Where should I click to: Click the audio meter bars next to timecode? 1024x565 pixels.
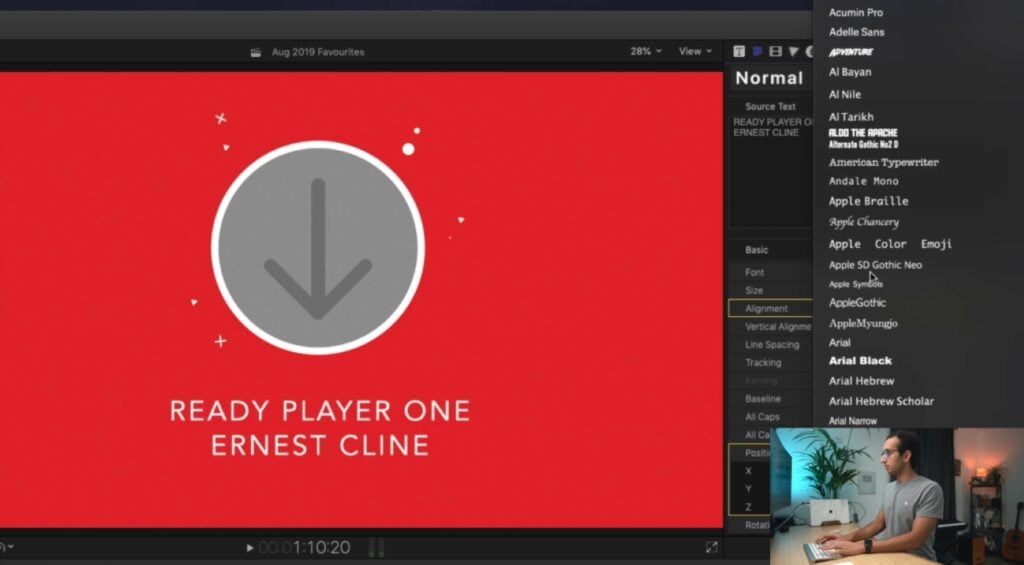click(x=376, y=547)
